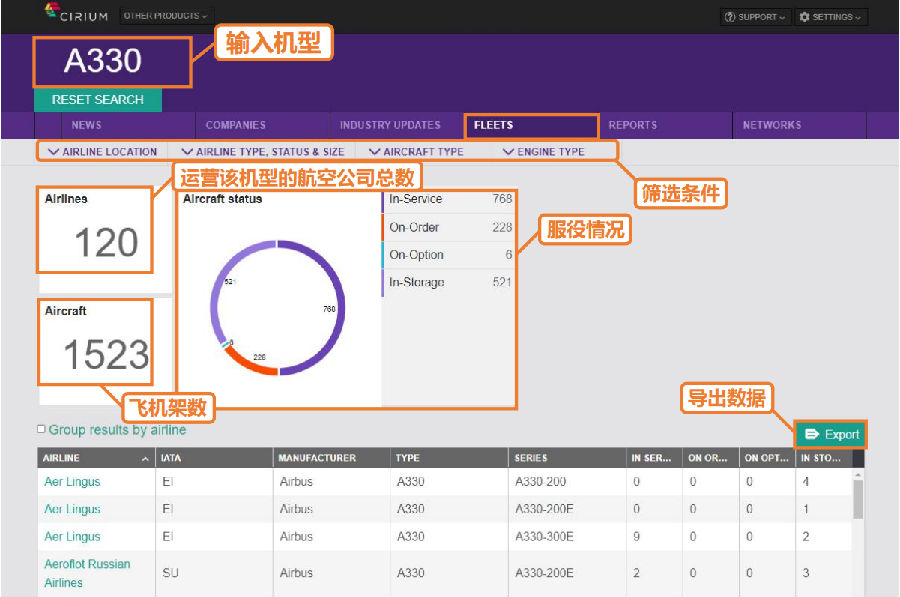This screenshot has width=900, height=597.
Task: Click the Cirium logo icon
Action: [52, 11]
